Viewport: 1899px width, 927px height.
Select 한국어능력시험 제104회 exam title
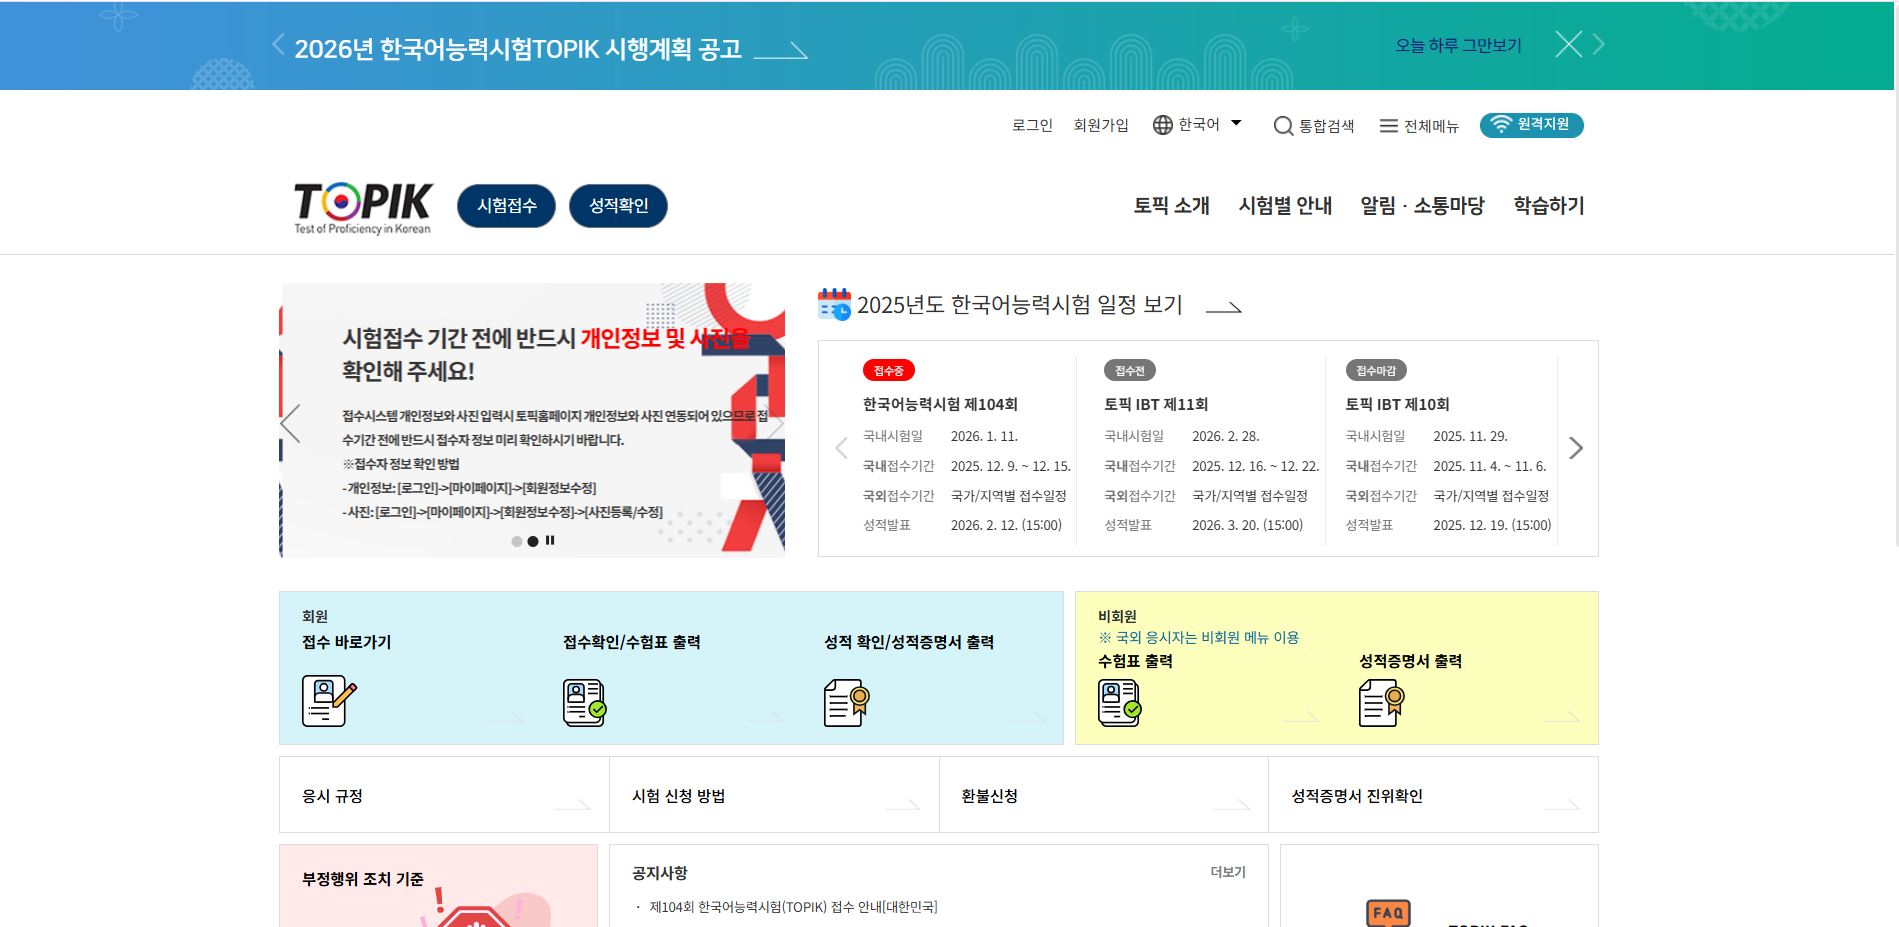coord(940,404)
